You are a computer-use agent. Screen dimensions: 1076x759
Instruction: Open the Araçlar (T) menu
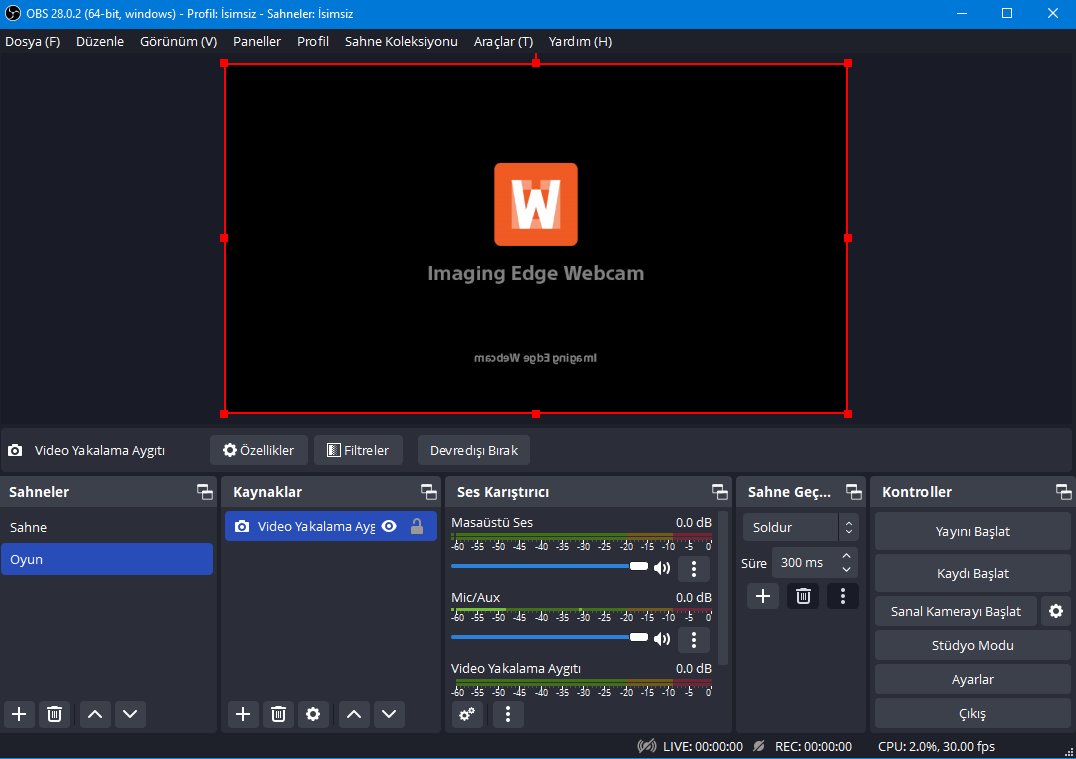click(503, 41)
